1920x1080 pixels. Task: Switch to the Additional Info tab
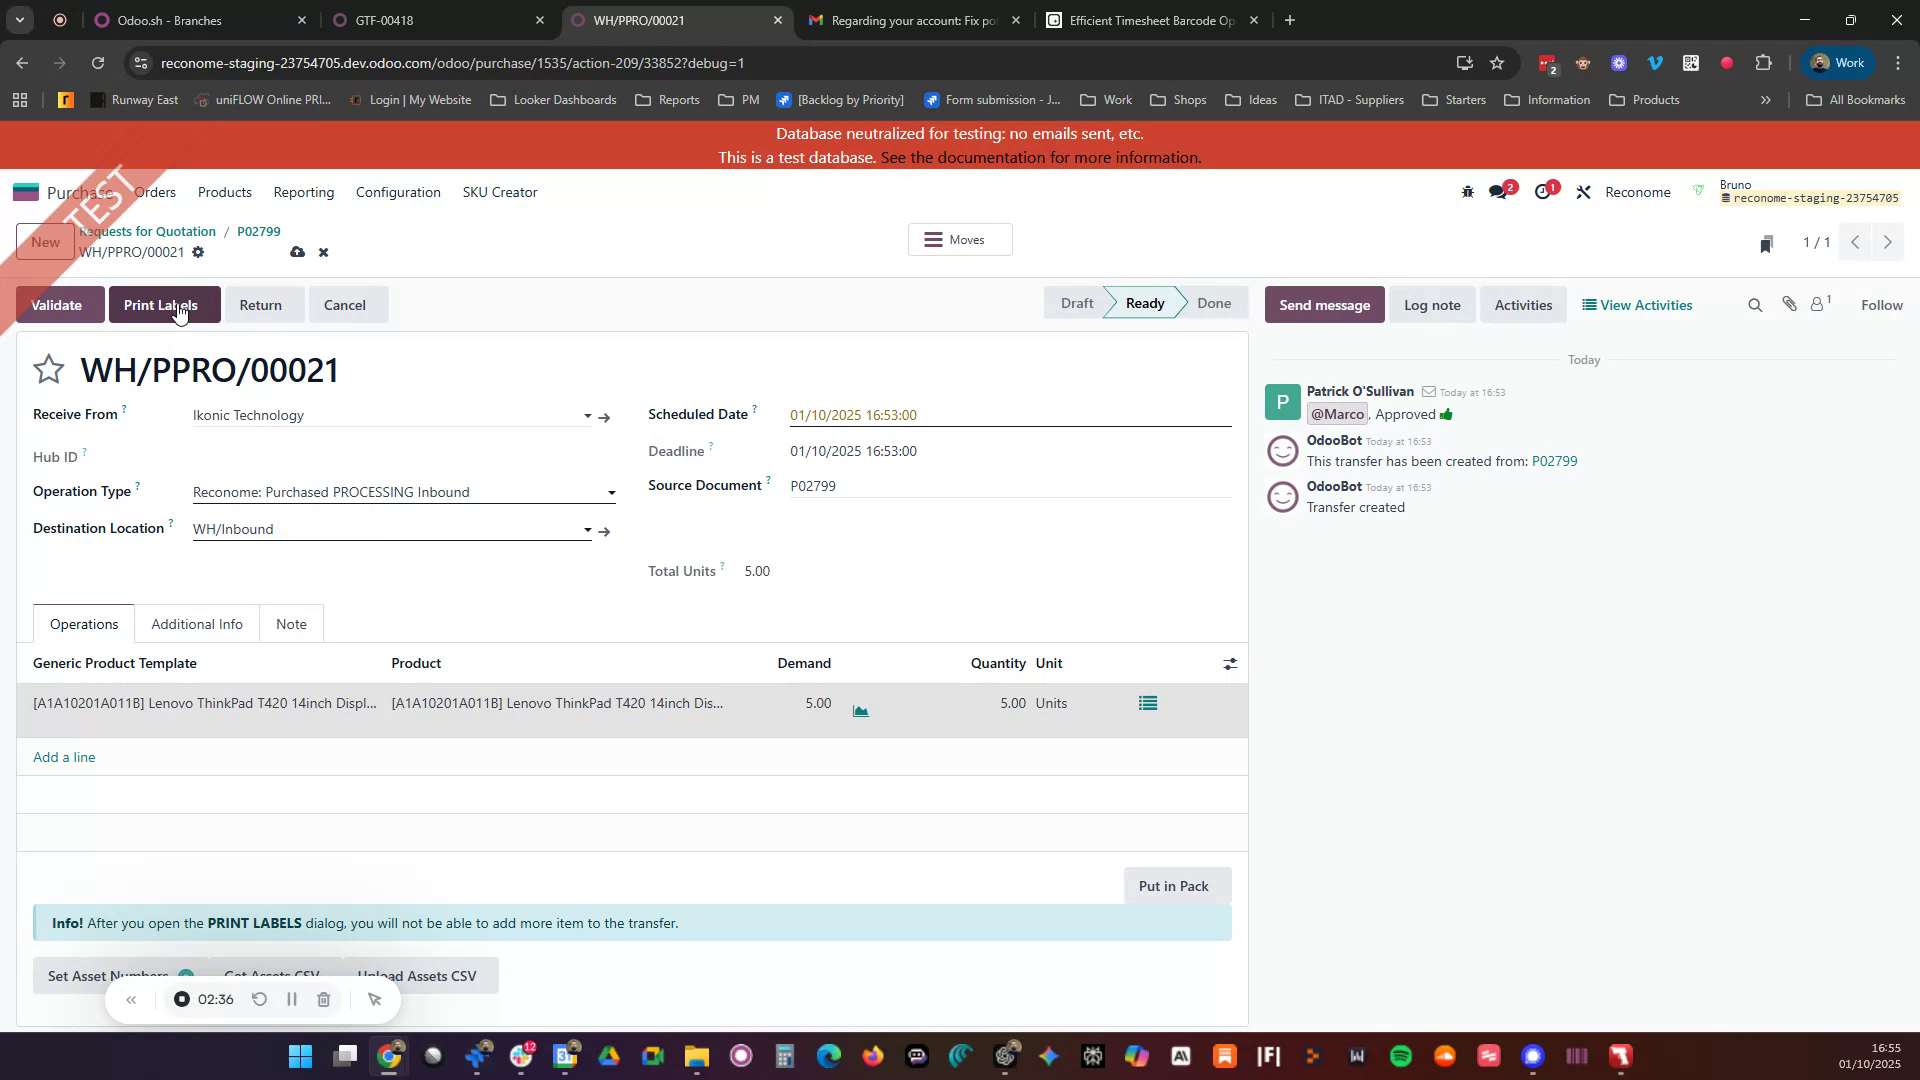(x=197, y=623)
